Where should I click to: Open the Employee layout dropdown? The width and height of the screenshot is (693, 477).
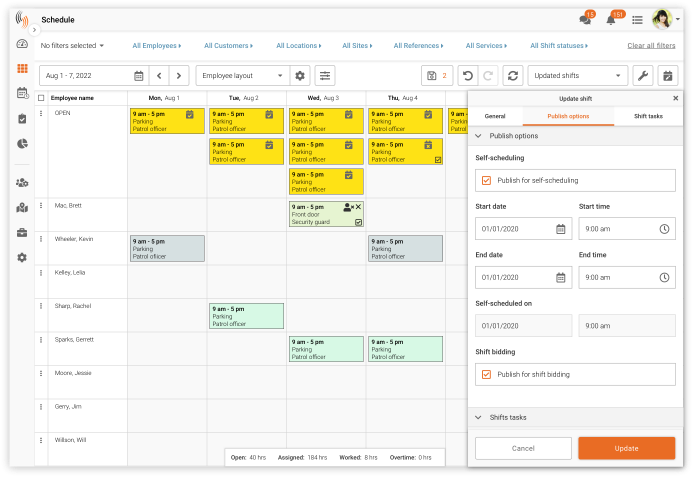(x=243, y=76)
